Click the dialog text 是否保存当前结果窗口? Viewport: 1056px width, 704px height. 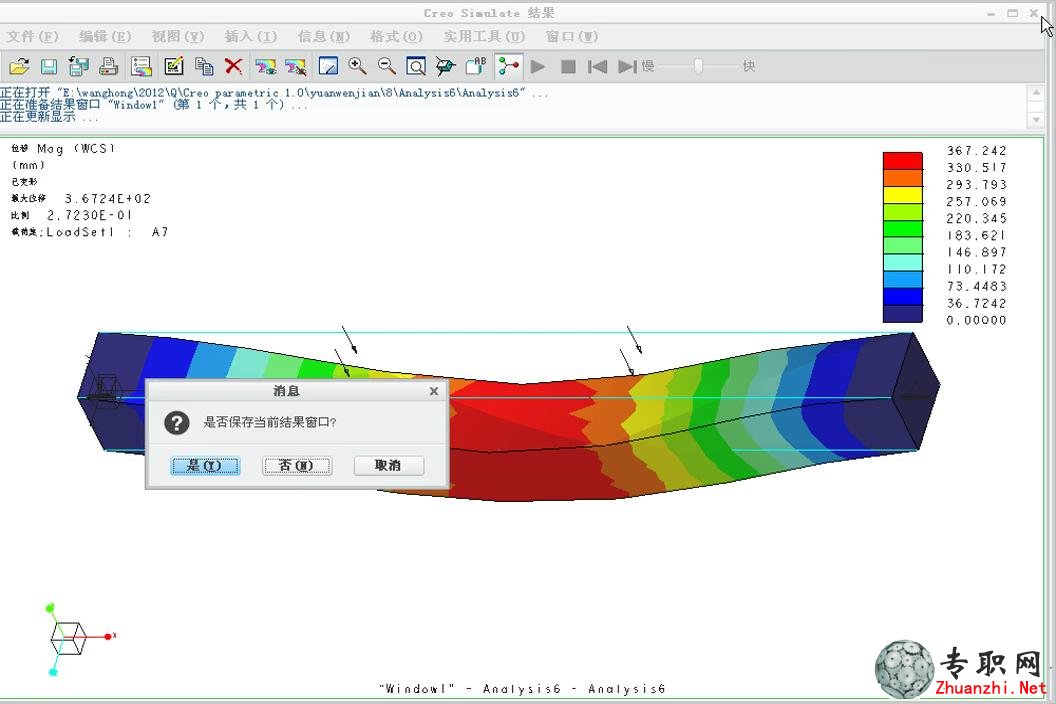(269, 422)
